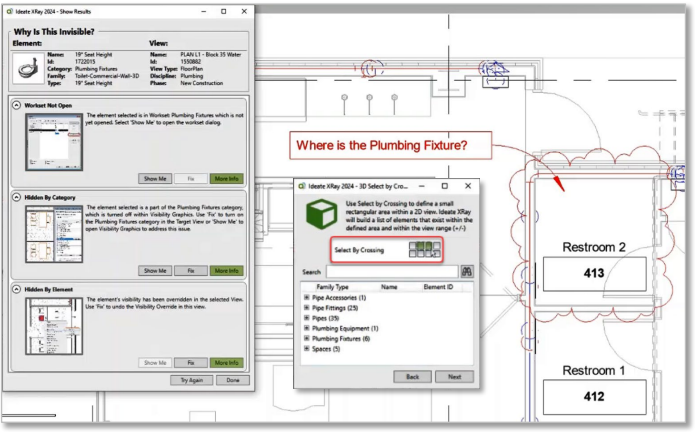Click More Info under Hidden By Category
Screen dimensions: 695x432
[x=226, y=271]
